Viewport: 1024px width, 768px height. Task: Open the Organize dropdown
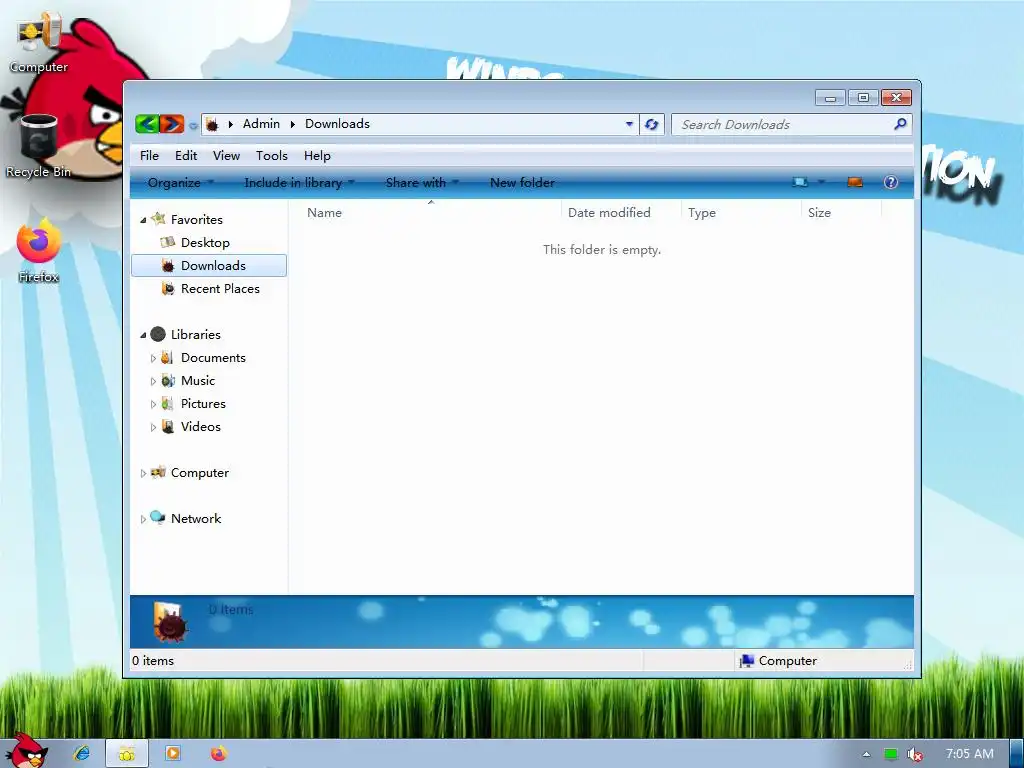pyautogui.click(x=180, y=183)
